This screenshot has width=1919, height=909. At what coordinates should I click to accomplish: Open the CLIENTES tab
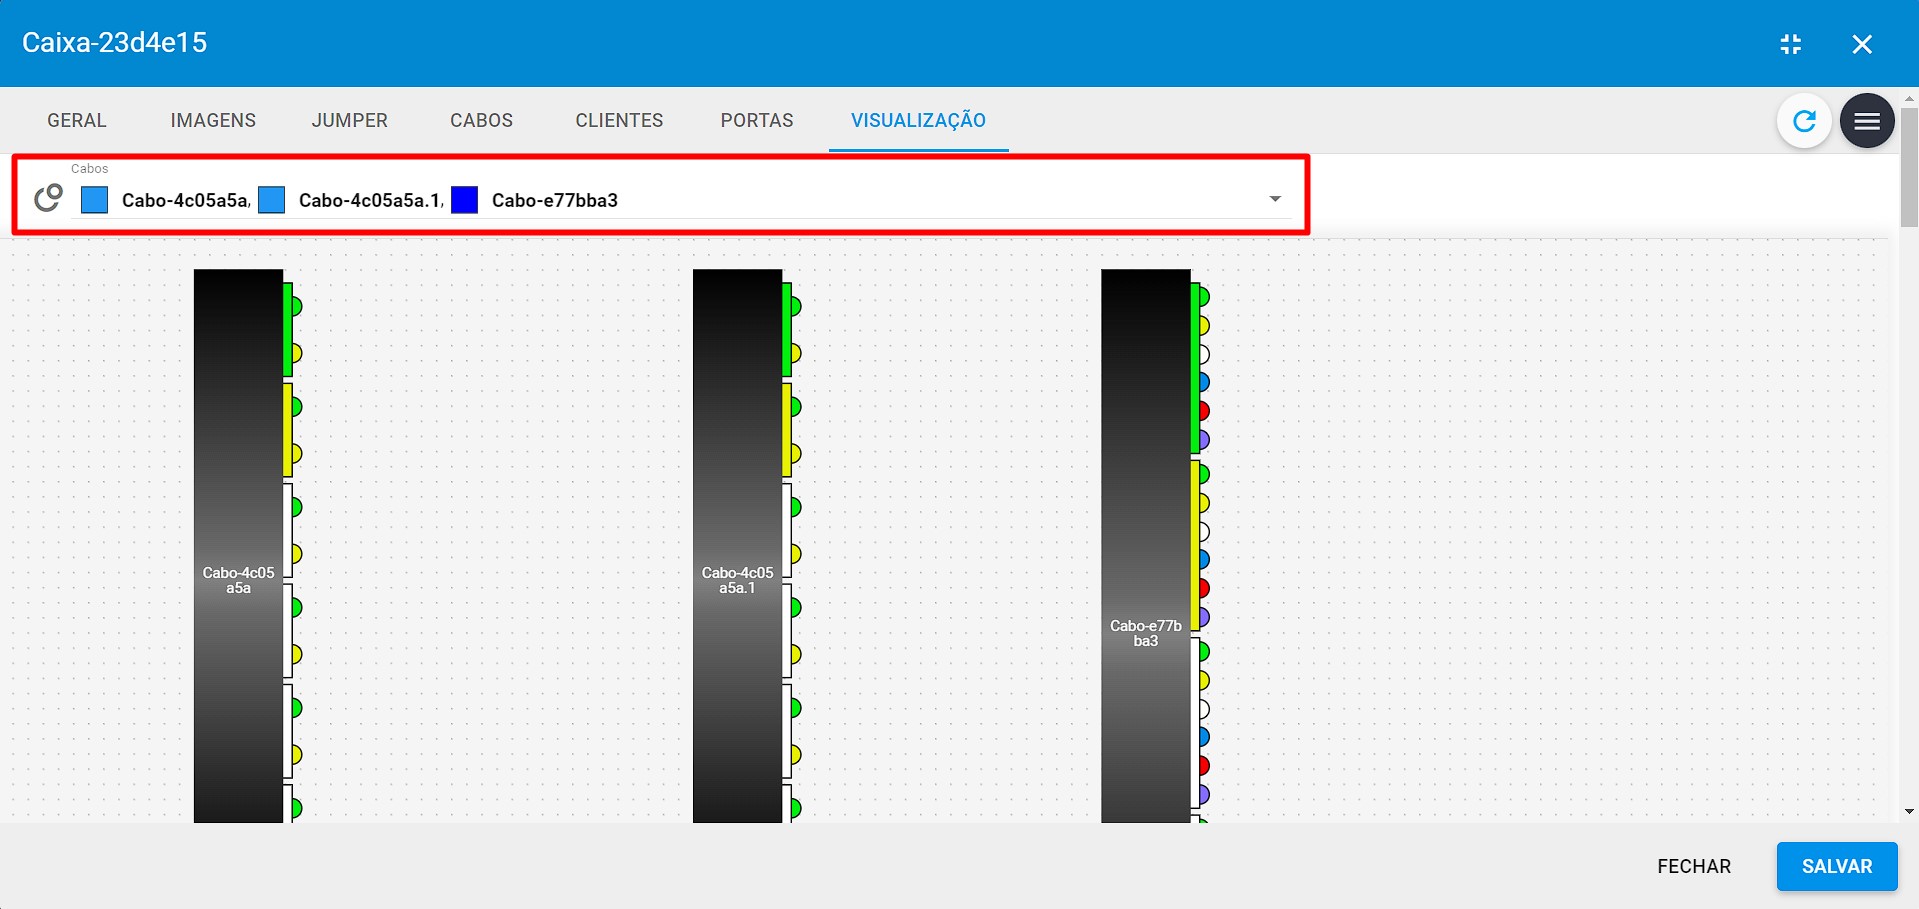619,120
